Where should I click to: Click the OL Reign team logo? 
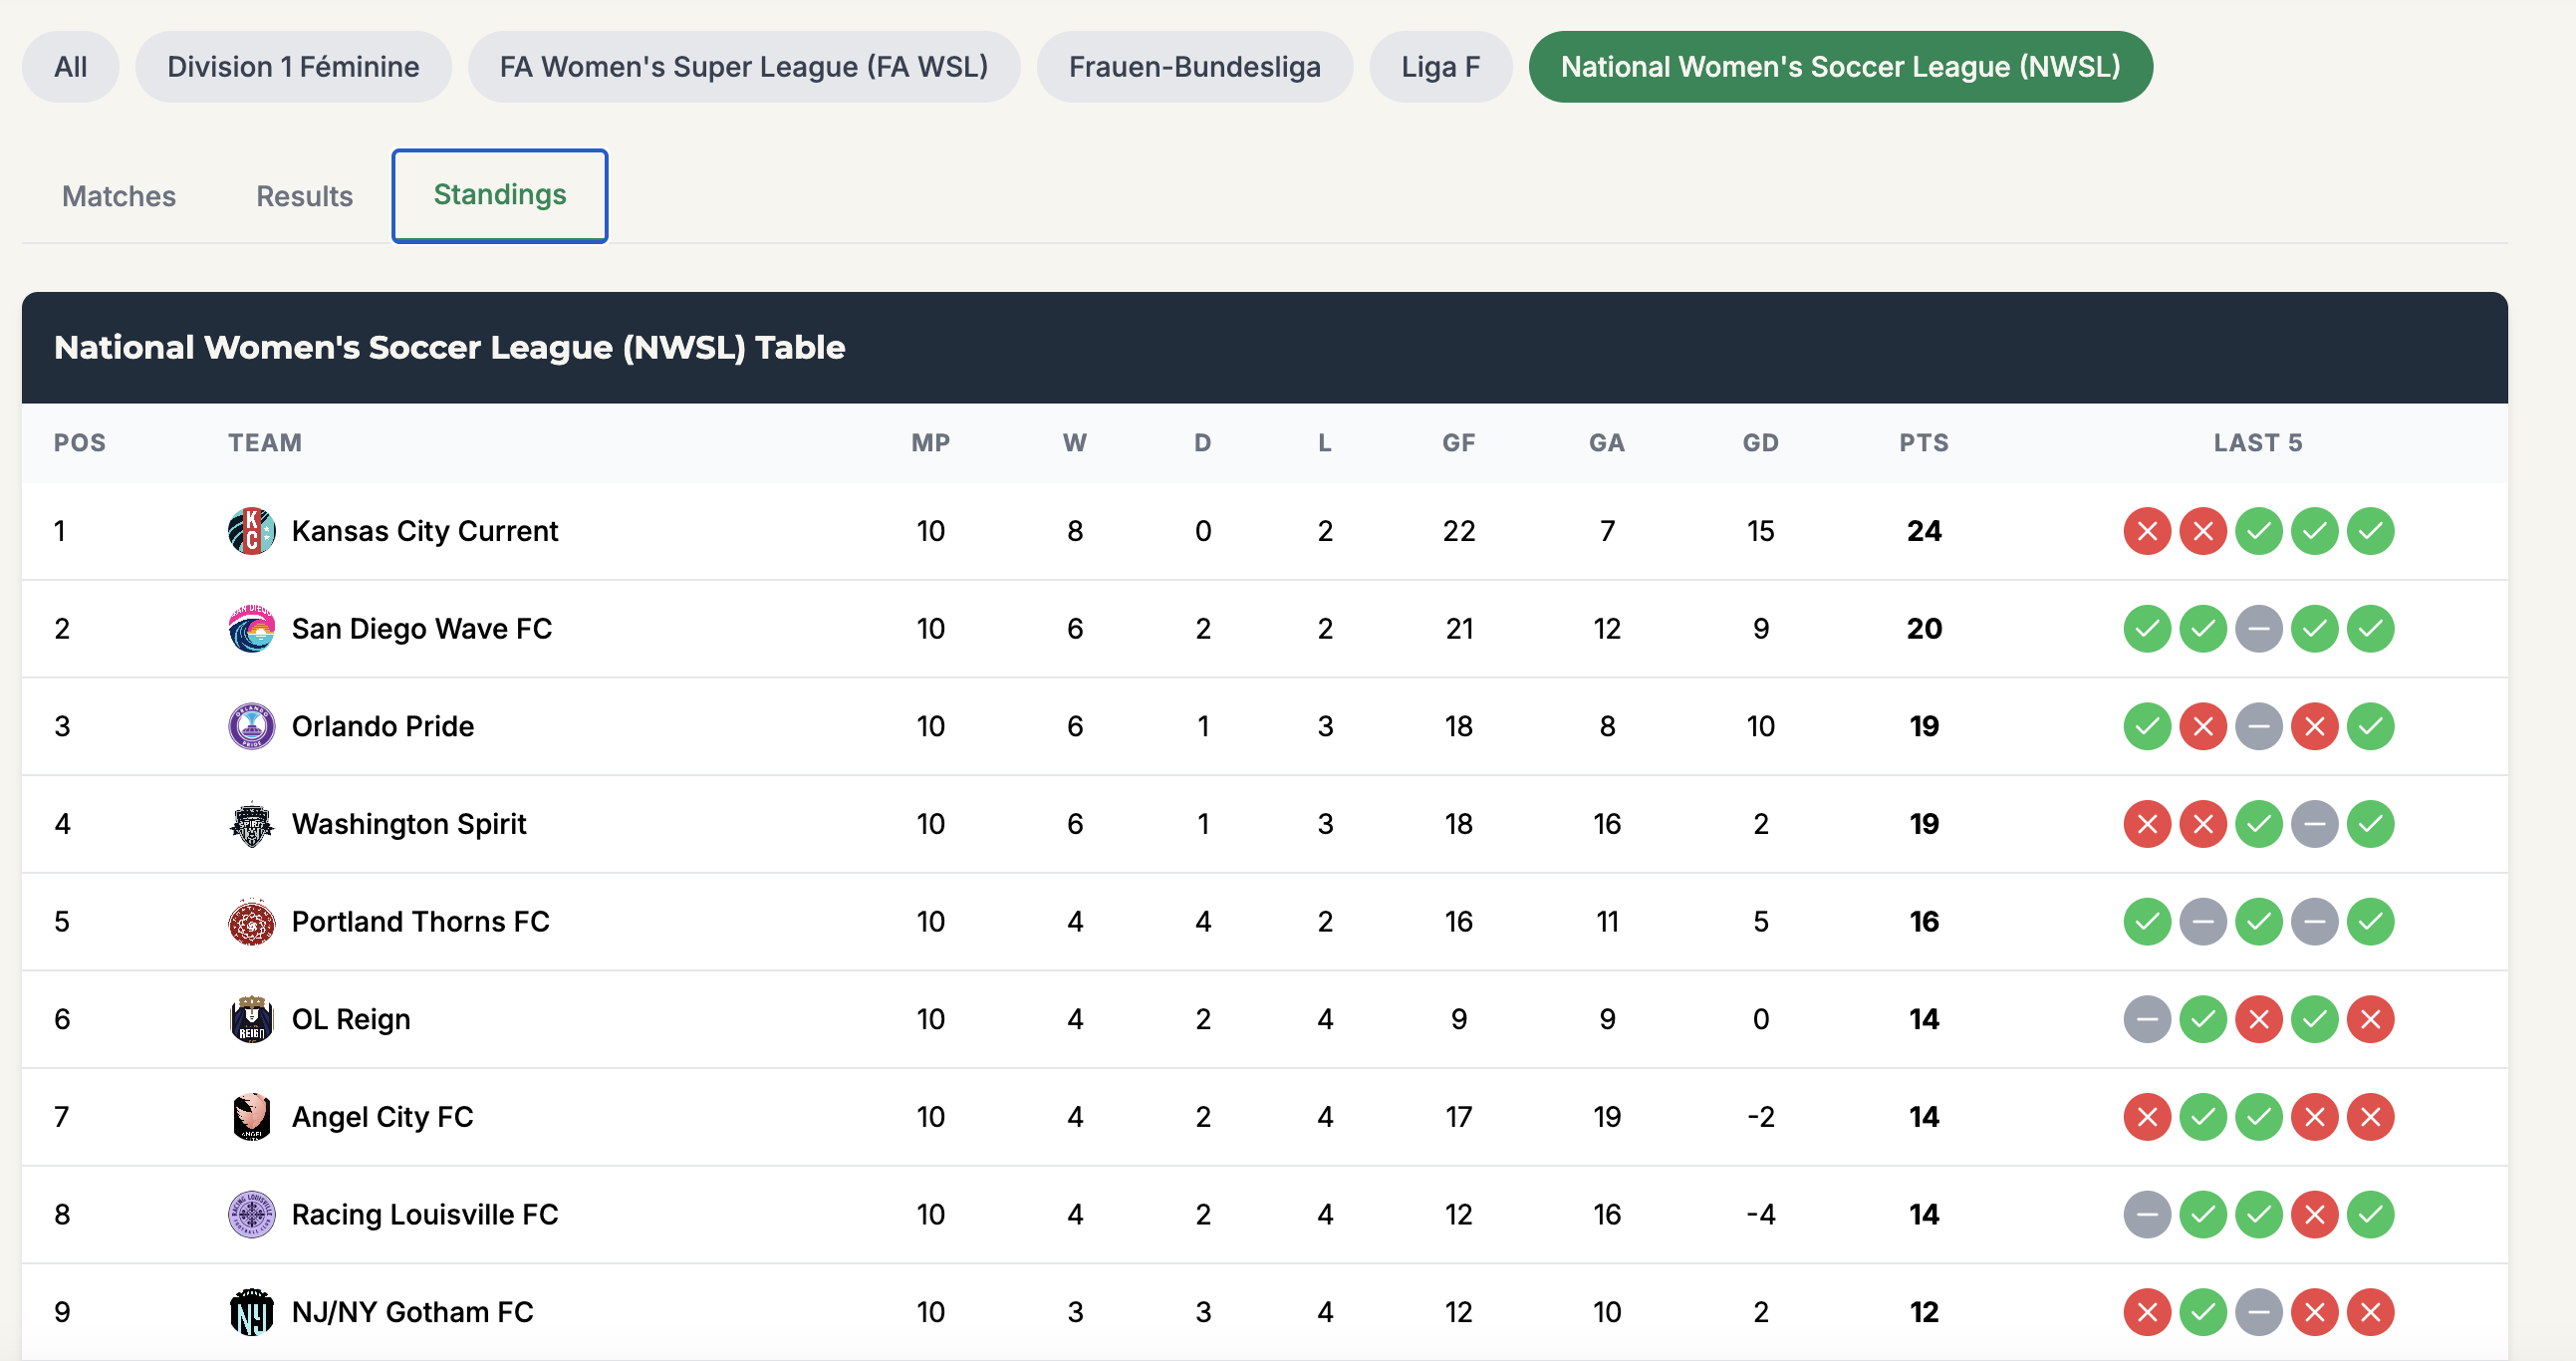[x=251, y=1020]
